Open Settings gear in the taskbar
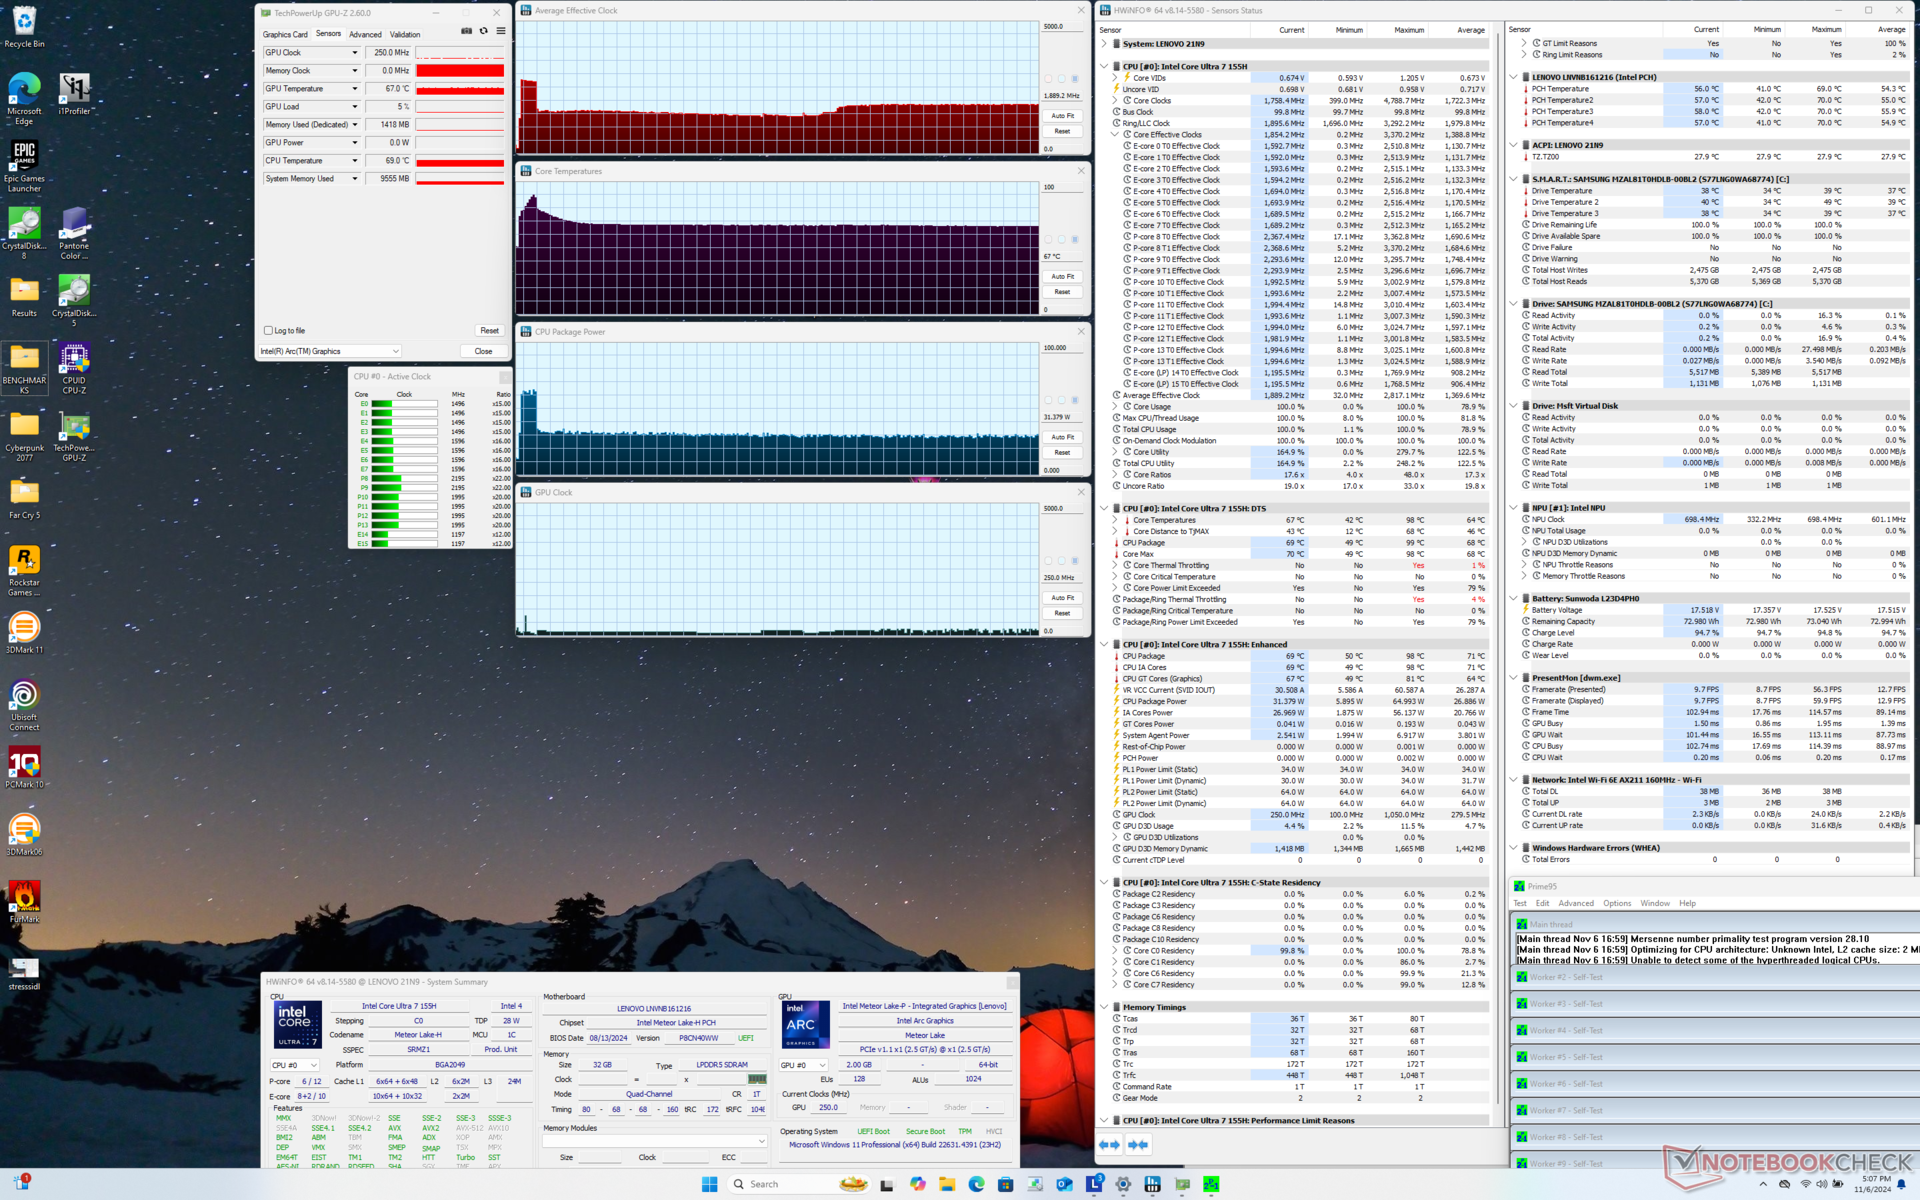Viewport: 1920px width, 1200px height. (1123, 1184)
